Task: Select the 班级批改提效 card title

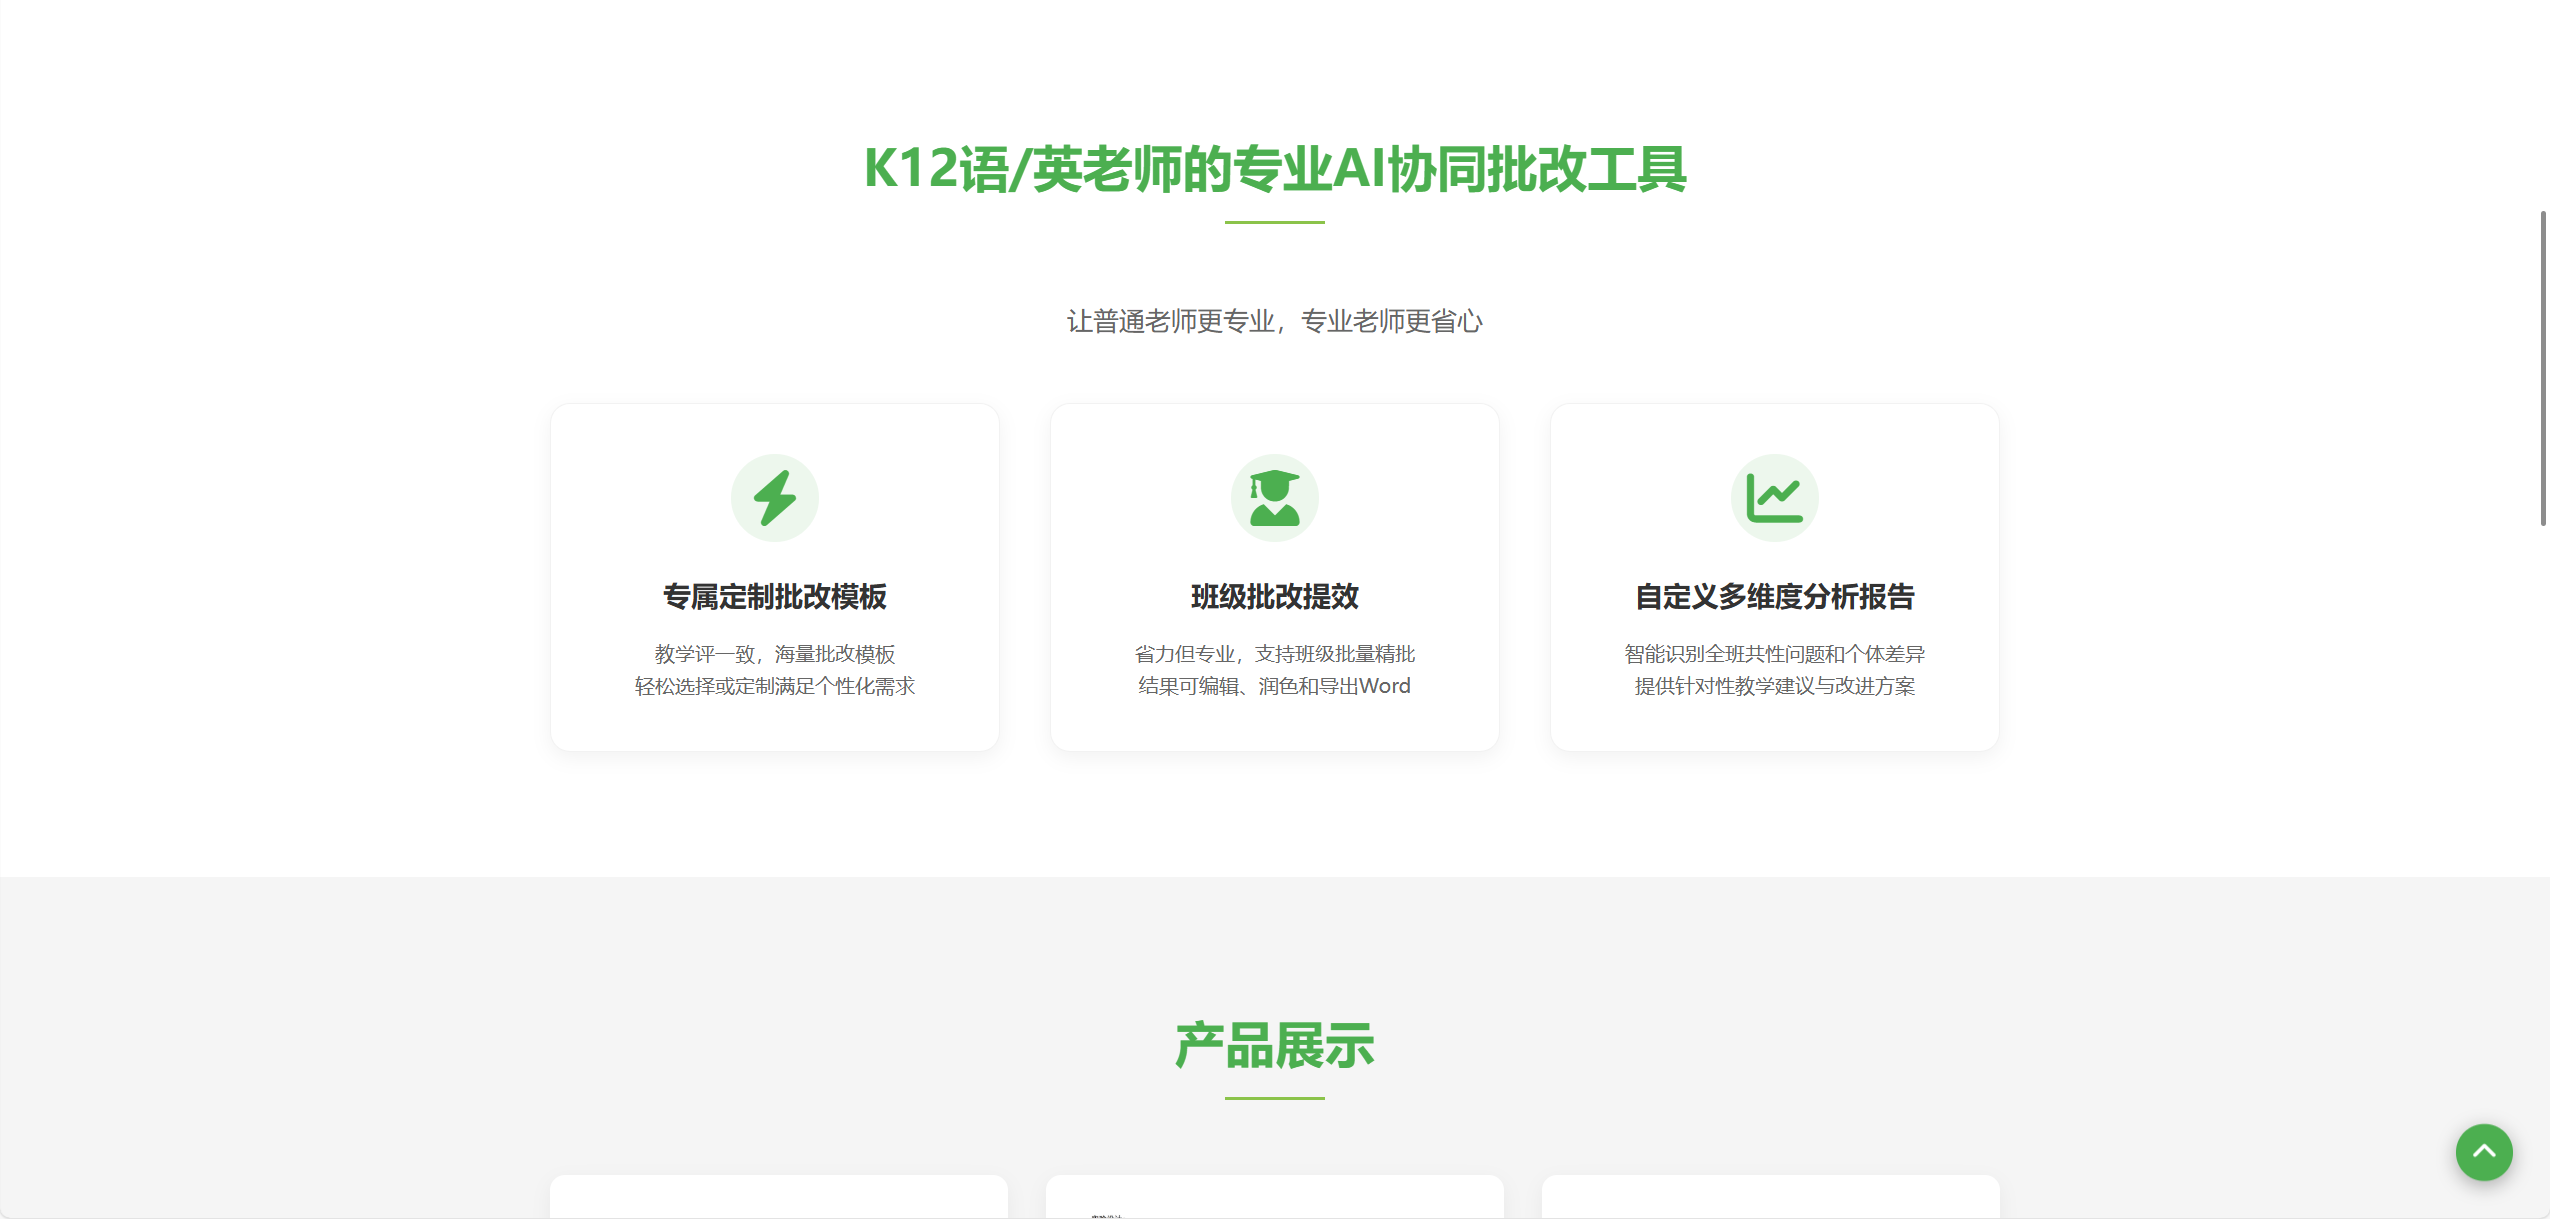Action: (x=1275, y=596)
